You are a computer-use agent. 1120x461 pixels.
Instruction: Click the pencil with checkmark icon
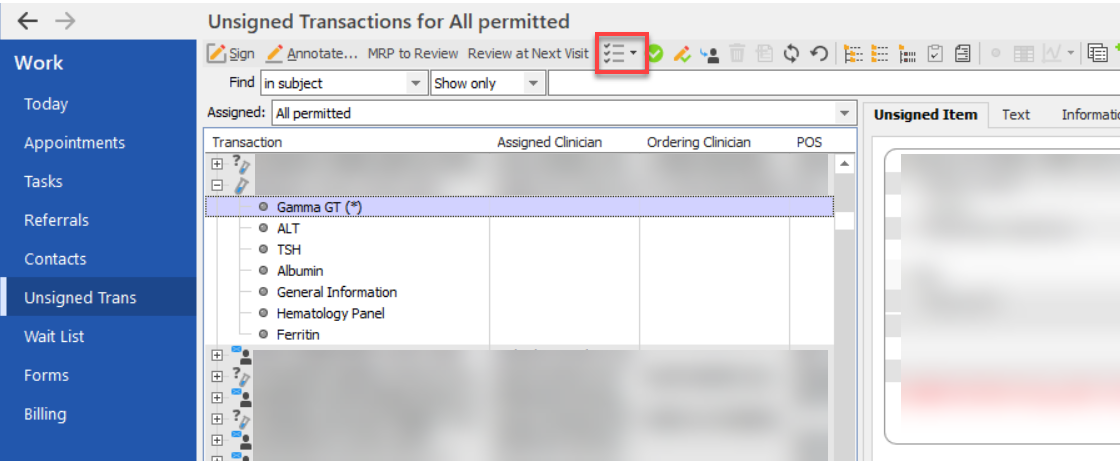(x=683, y=54)
